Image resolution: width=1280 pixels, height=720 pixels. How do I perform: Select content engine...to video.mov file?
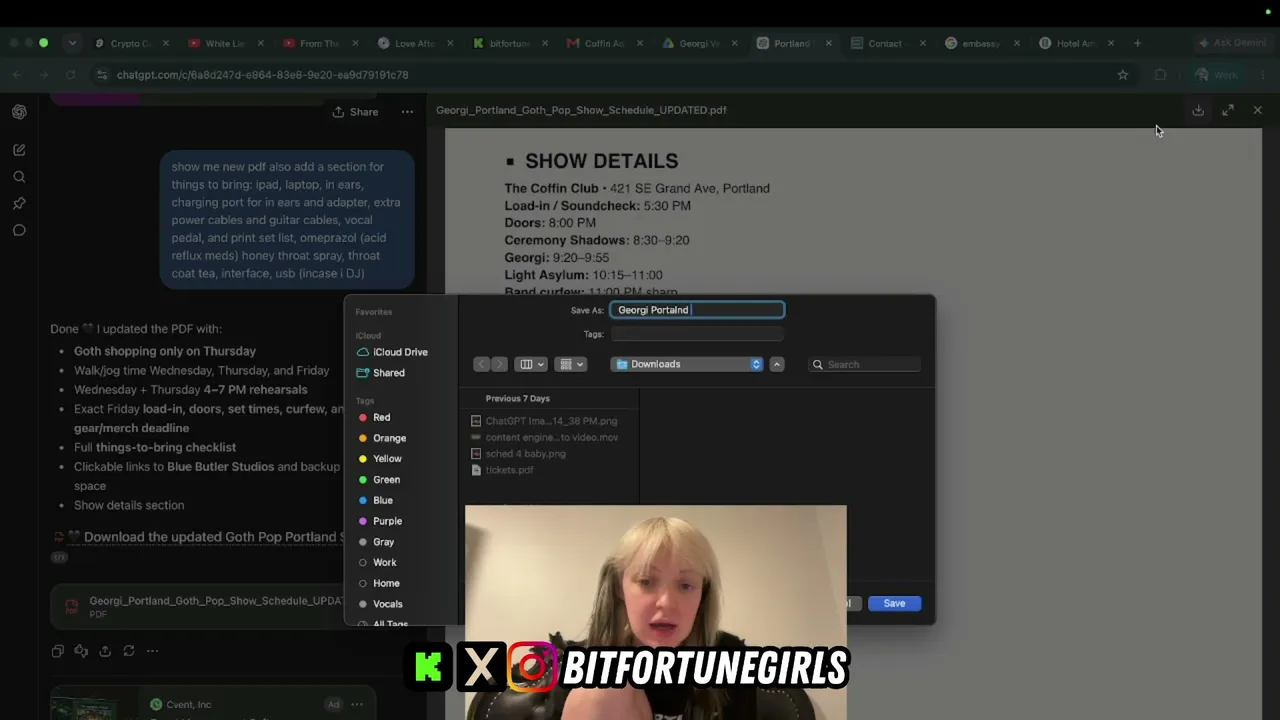pyautogui.click(x=544, y=437)
